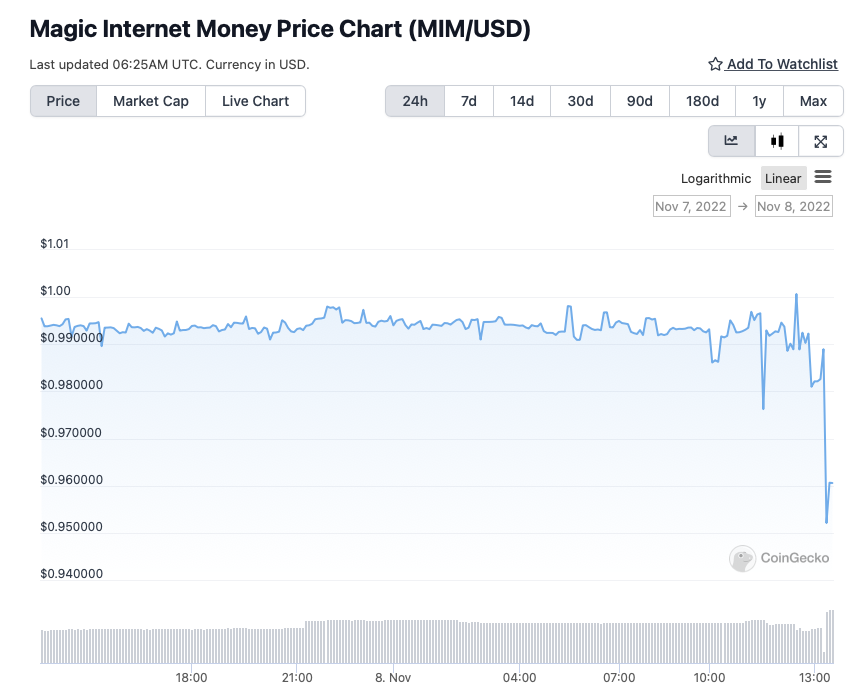The height and width of the screenshot is (696, 857).
Task: Open the chart hamburger menu
Action: [x=823, y=177]
